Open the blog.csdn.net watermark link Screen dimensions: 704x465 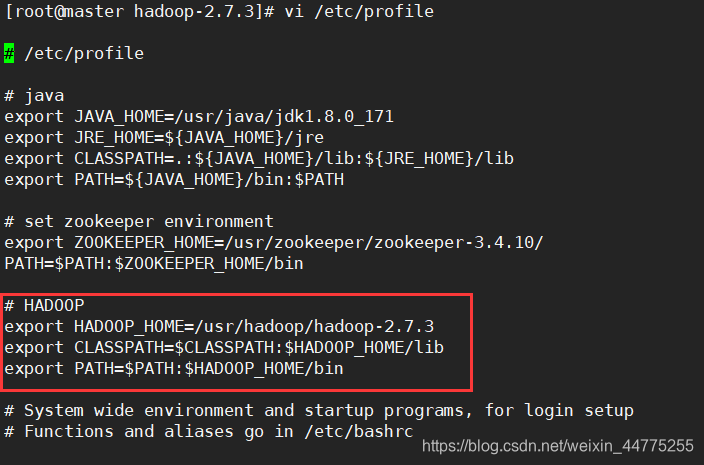pyautogui.click(x=558, y=446)
